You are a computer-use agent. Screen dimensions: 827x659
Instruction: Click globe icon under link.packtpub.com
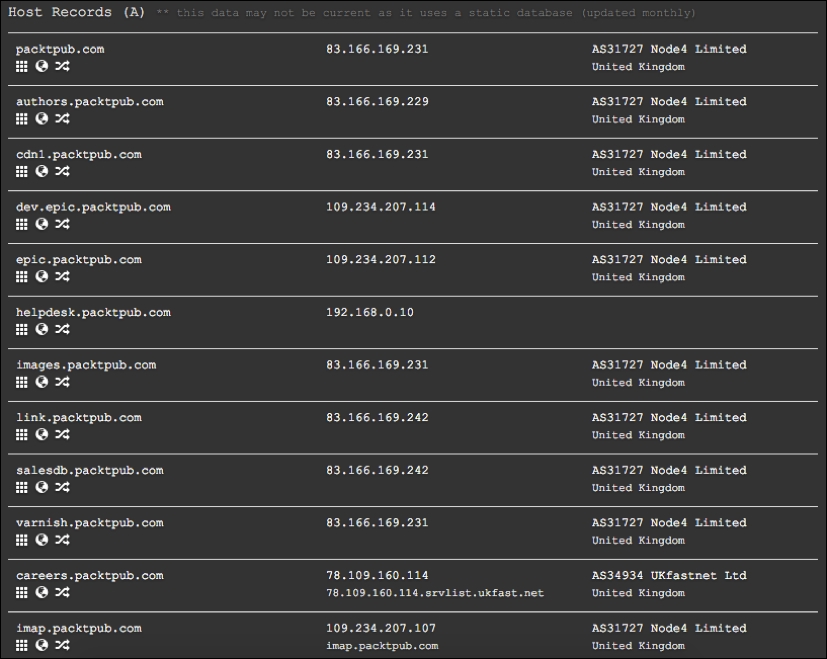point(42,434)
